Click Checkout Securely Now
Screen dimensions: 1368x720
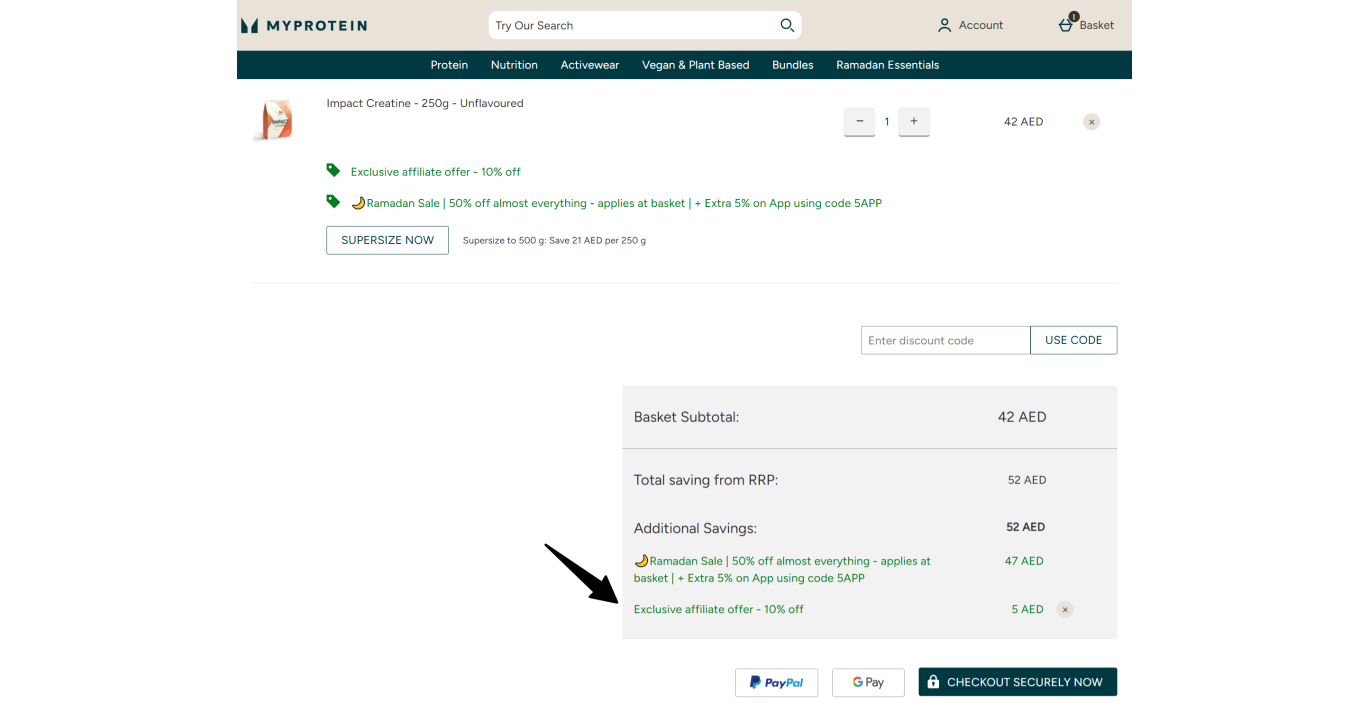tap(1018, 682)
